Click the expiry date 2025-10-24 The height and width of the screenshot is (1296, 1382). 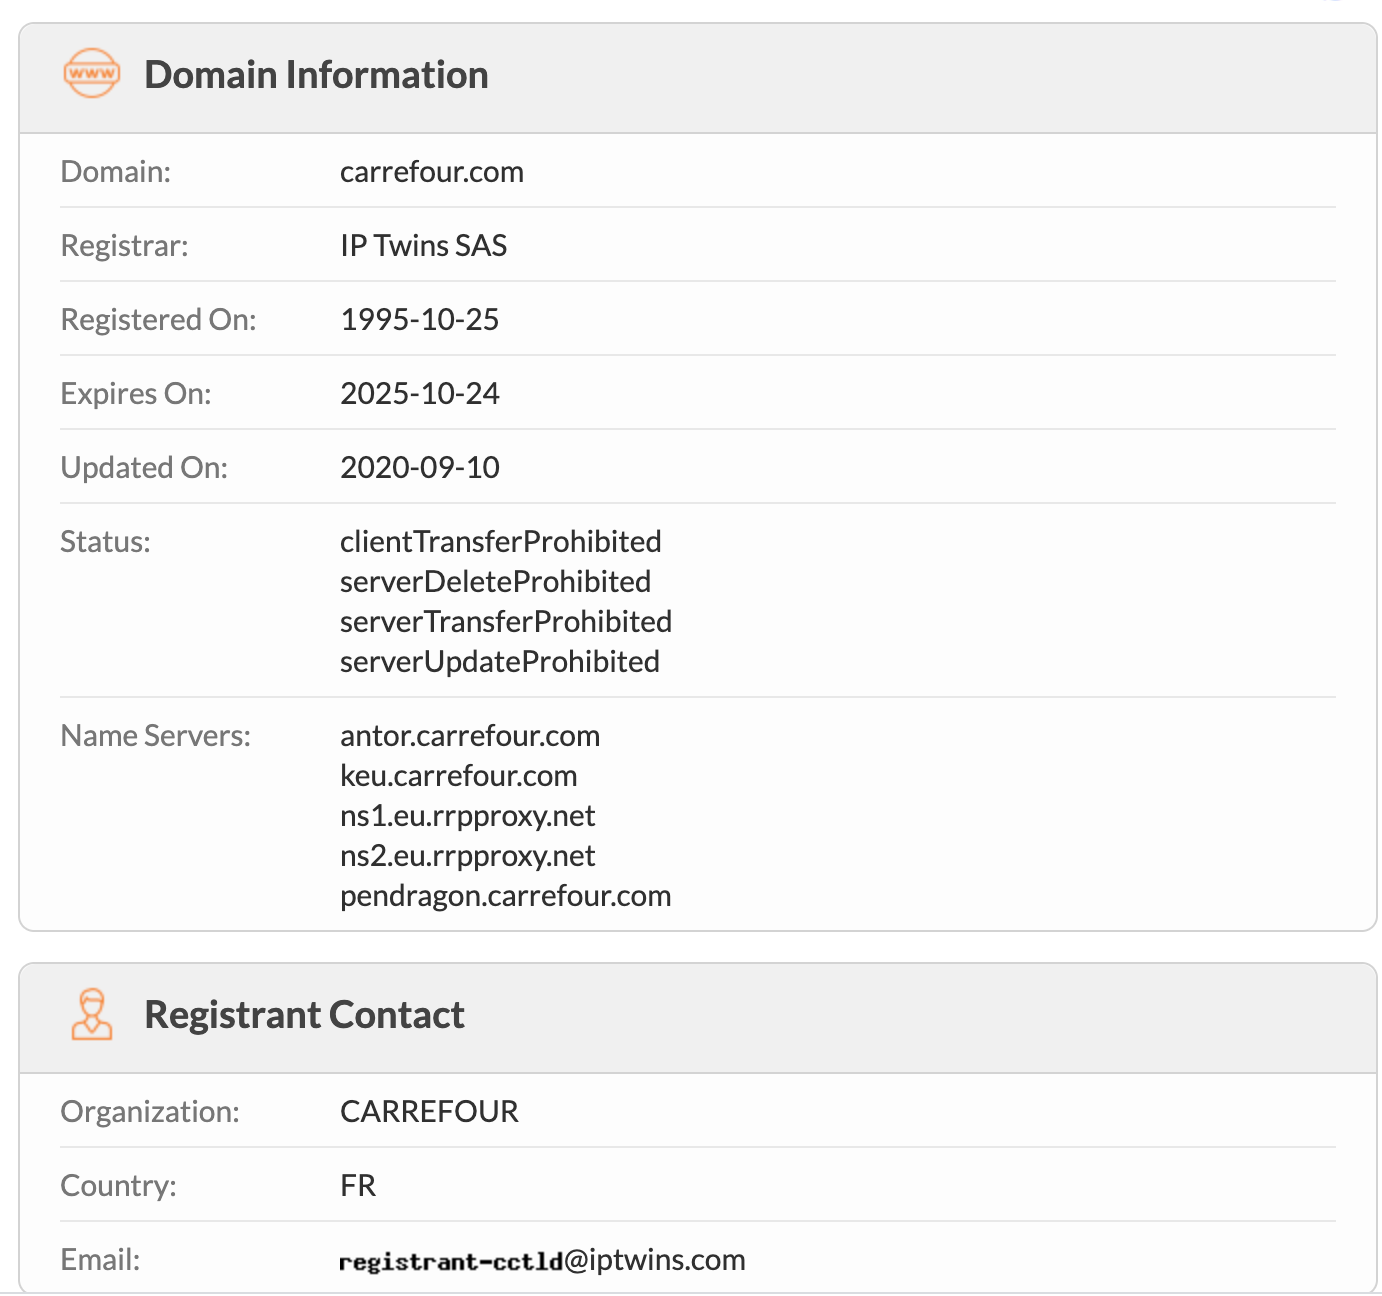[420, 394]
